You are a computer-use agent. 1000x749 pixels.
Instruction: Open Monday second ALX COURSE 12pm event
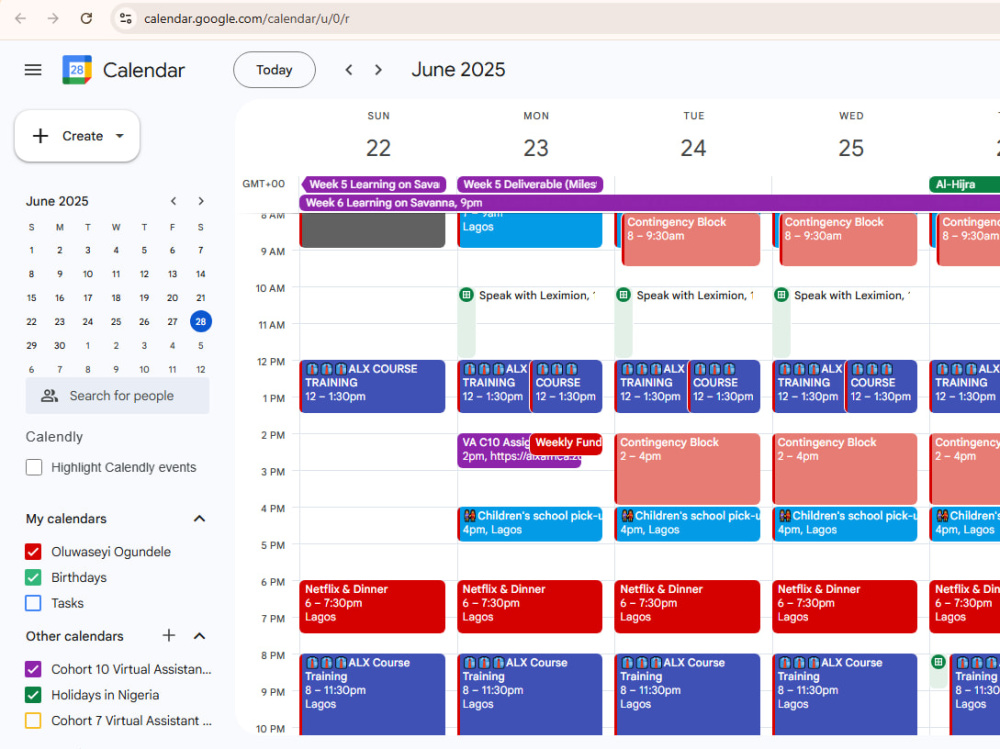click(566, 386)
